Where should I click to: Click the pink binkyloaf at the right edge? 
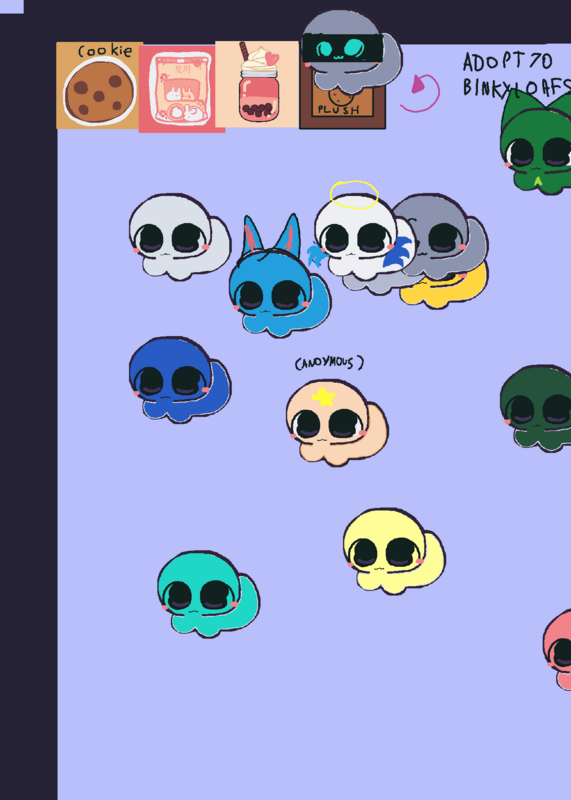pos(557,649)
